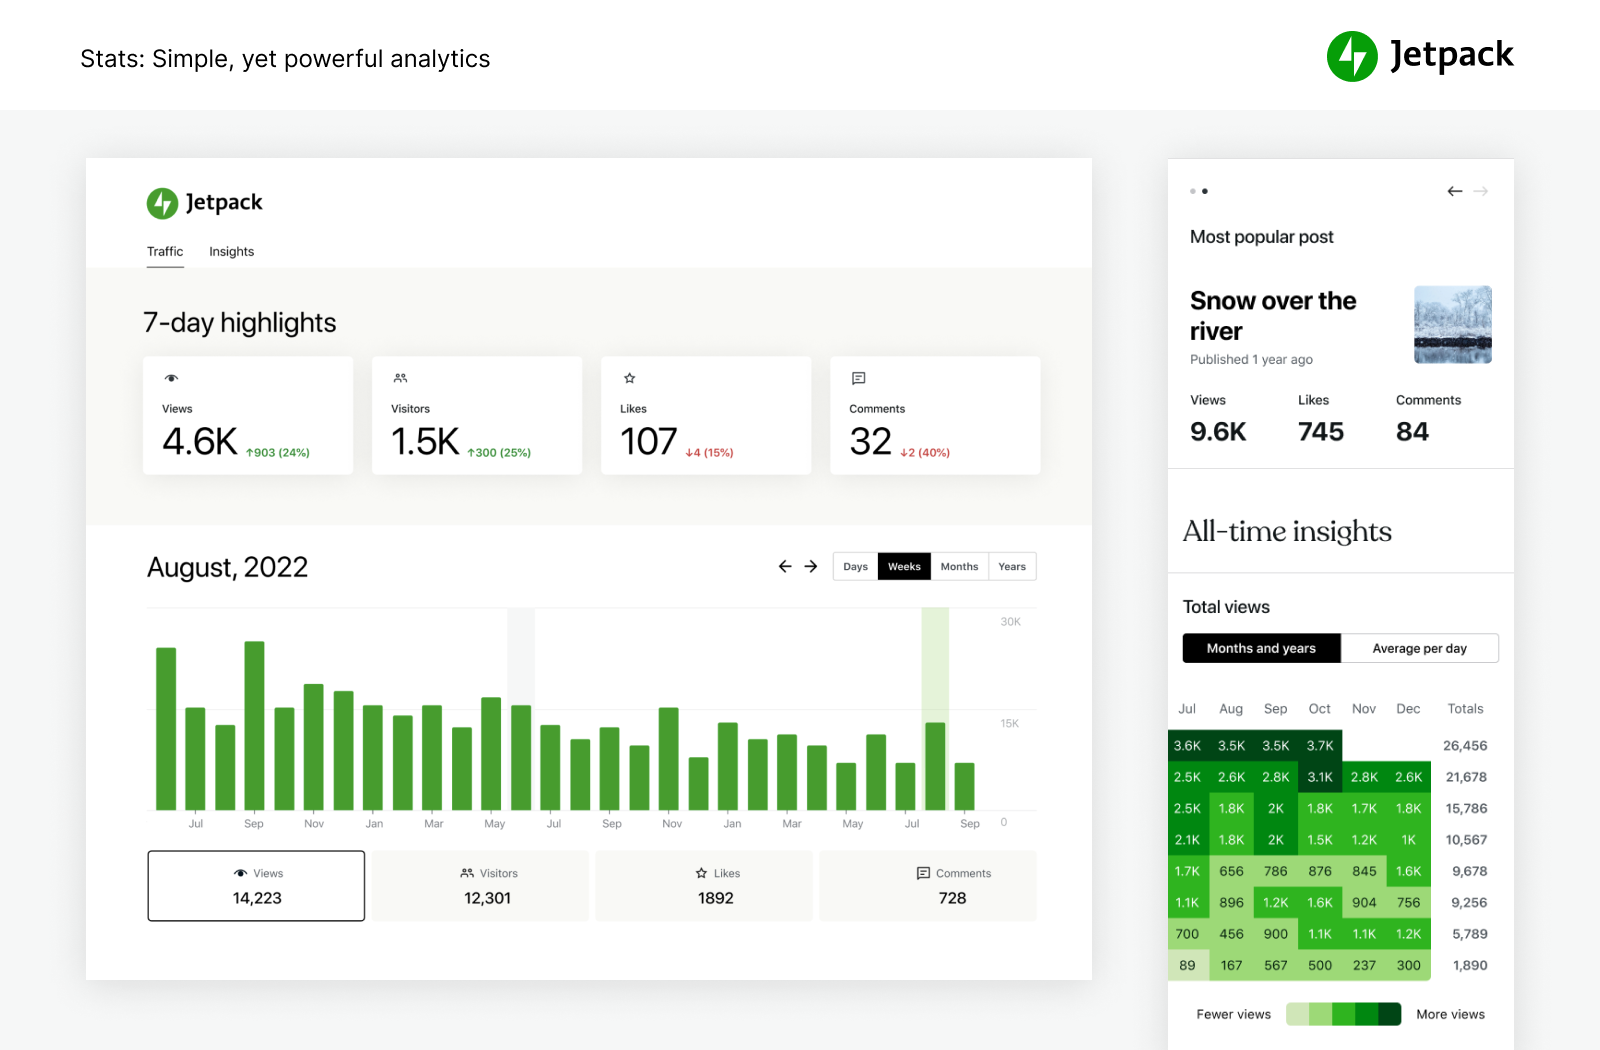This screenshot has height=1050, width=1600.
Task: Show Comments data with the 728 tile
Action: pyautogui.click(x=952, y=886)
